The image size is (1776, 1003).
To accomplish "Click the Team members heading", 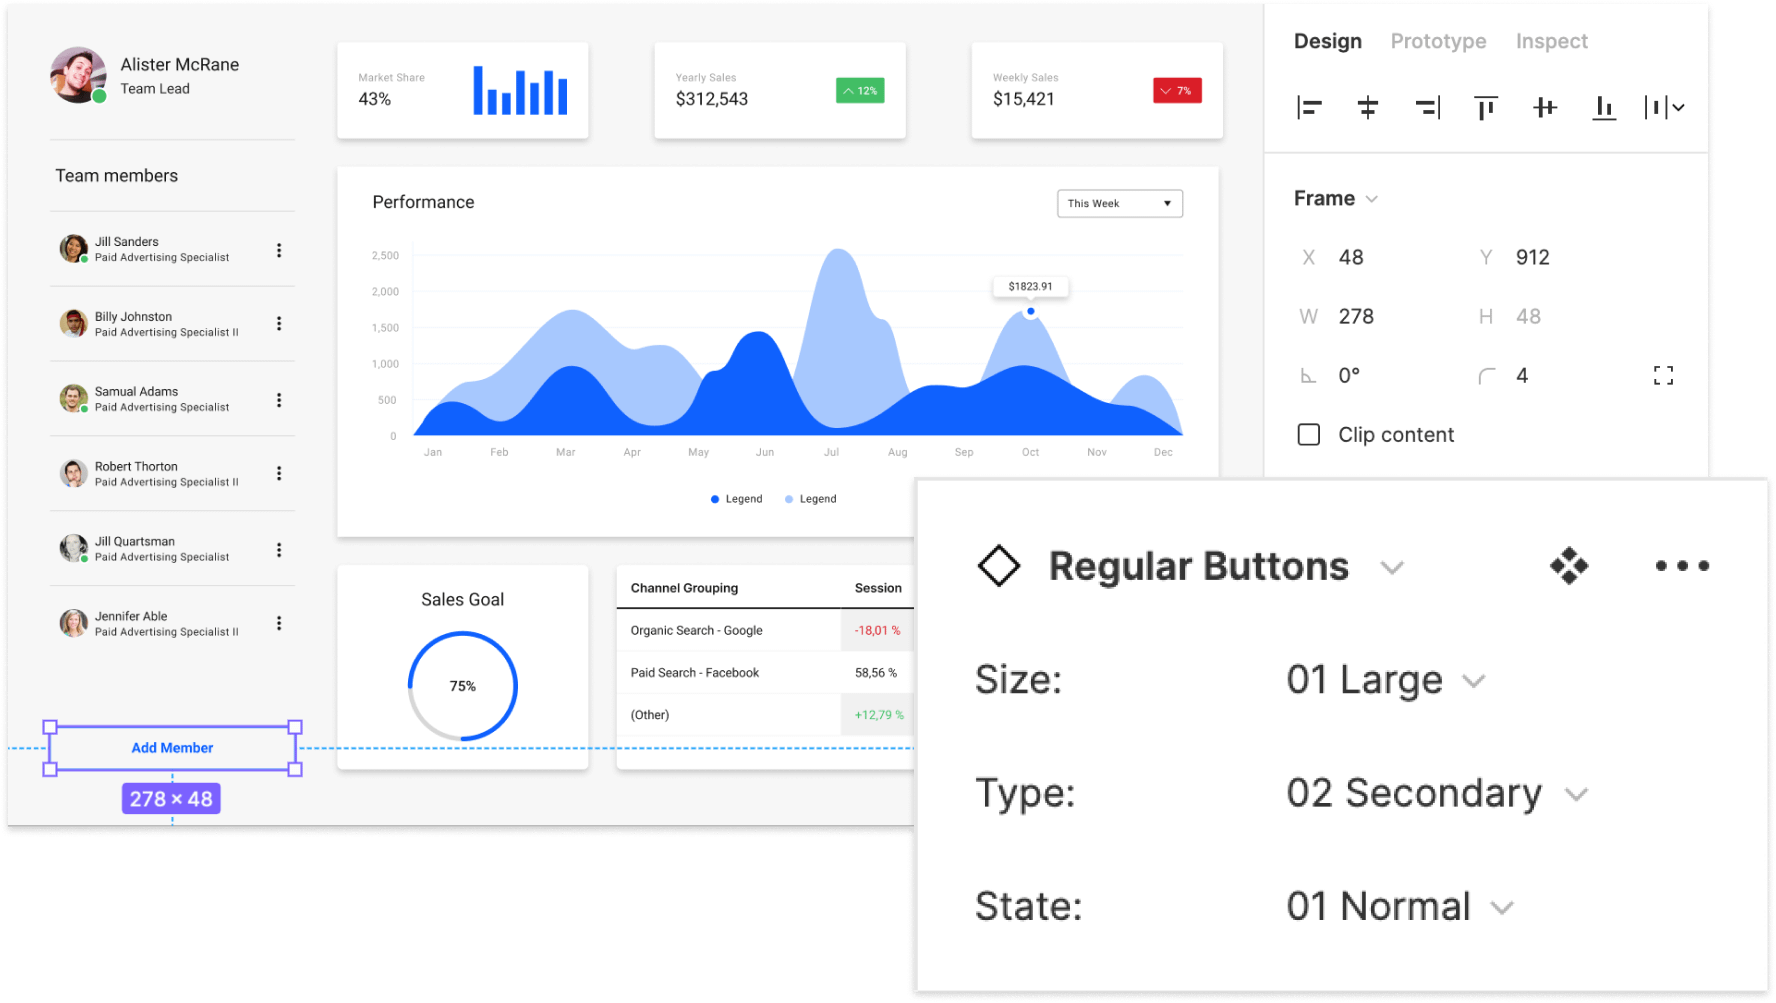I will (x=116, y=176).
